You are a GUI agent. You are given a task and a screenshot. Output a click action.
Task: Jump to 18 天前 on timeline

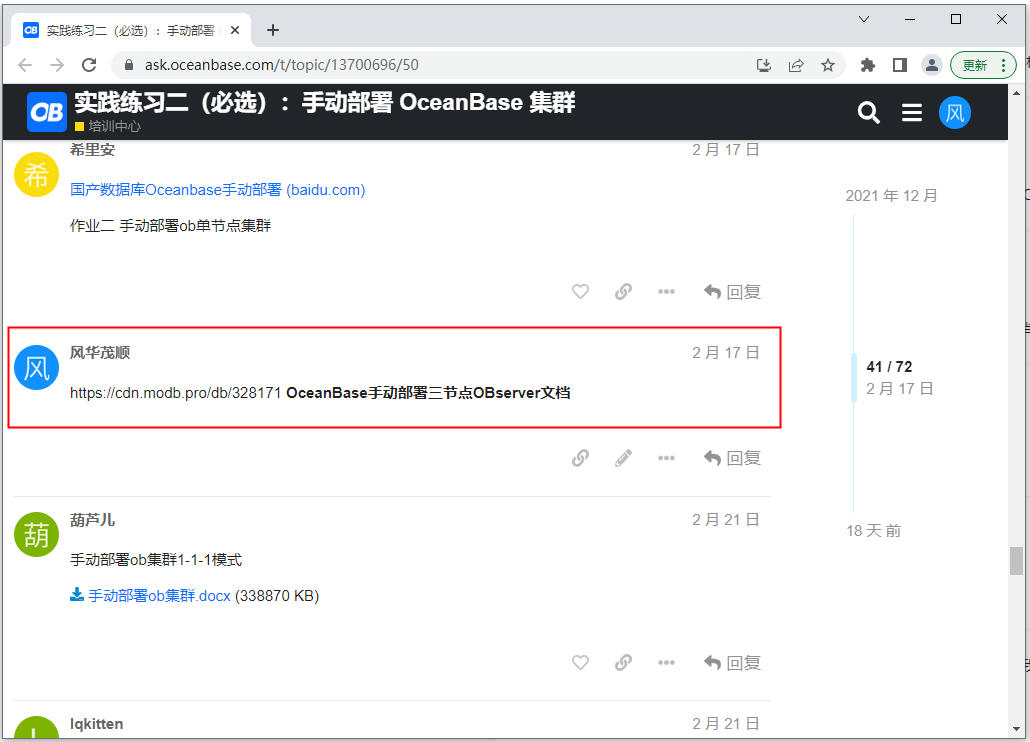[x=873, y=531]
